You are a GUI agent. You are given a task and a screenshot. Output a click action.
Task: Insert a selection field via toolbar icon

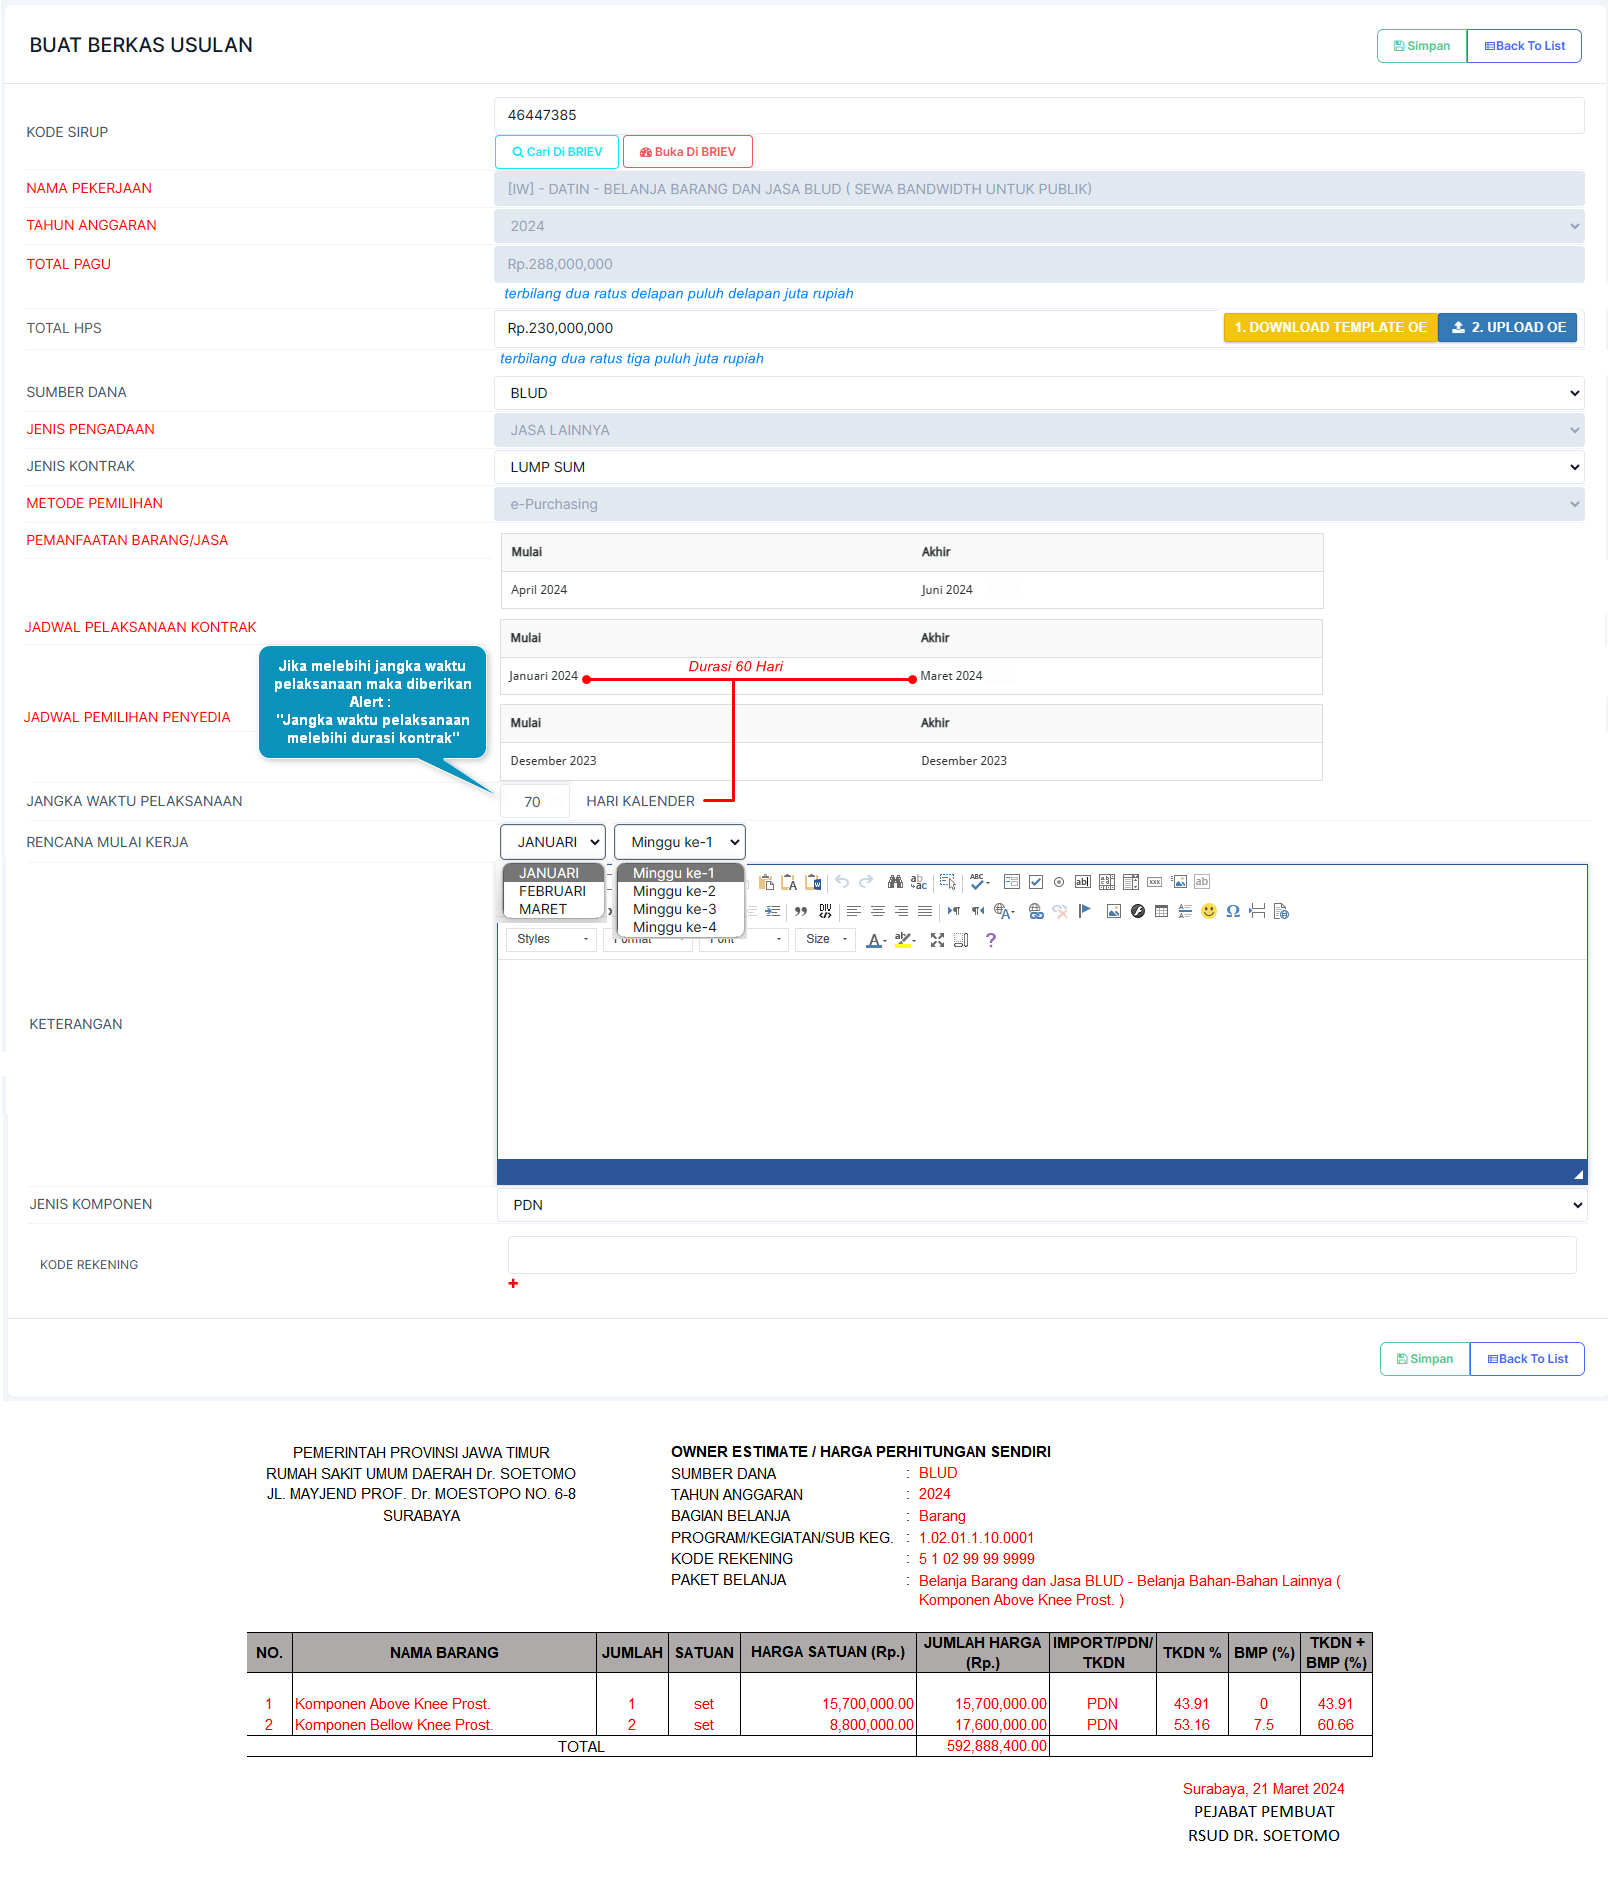click(x=1131, y=882)
